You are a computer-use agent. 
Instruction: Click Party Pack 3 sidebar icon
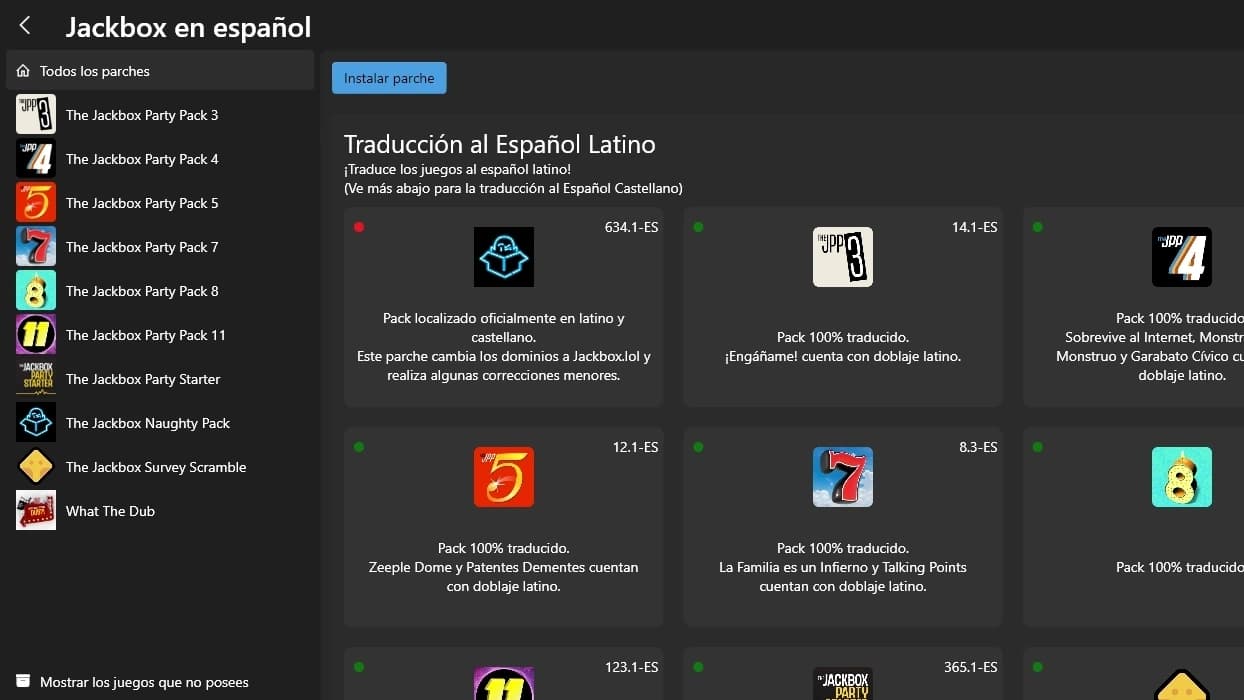[x=36, y=114]
